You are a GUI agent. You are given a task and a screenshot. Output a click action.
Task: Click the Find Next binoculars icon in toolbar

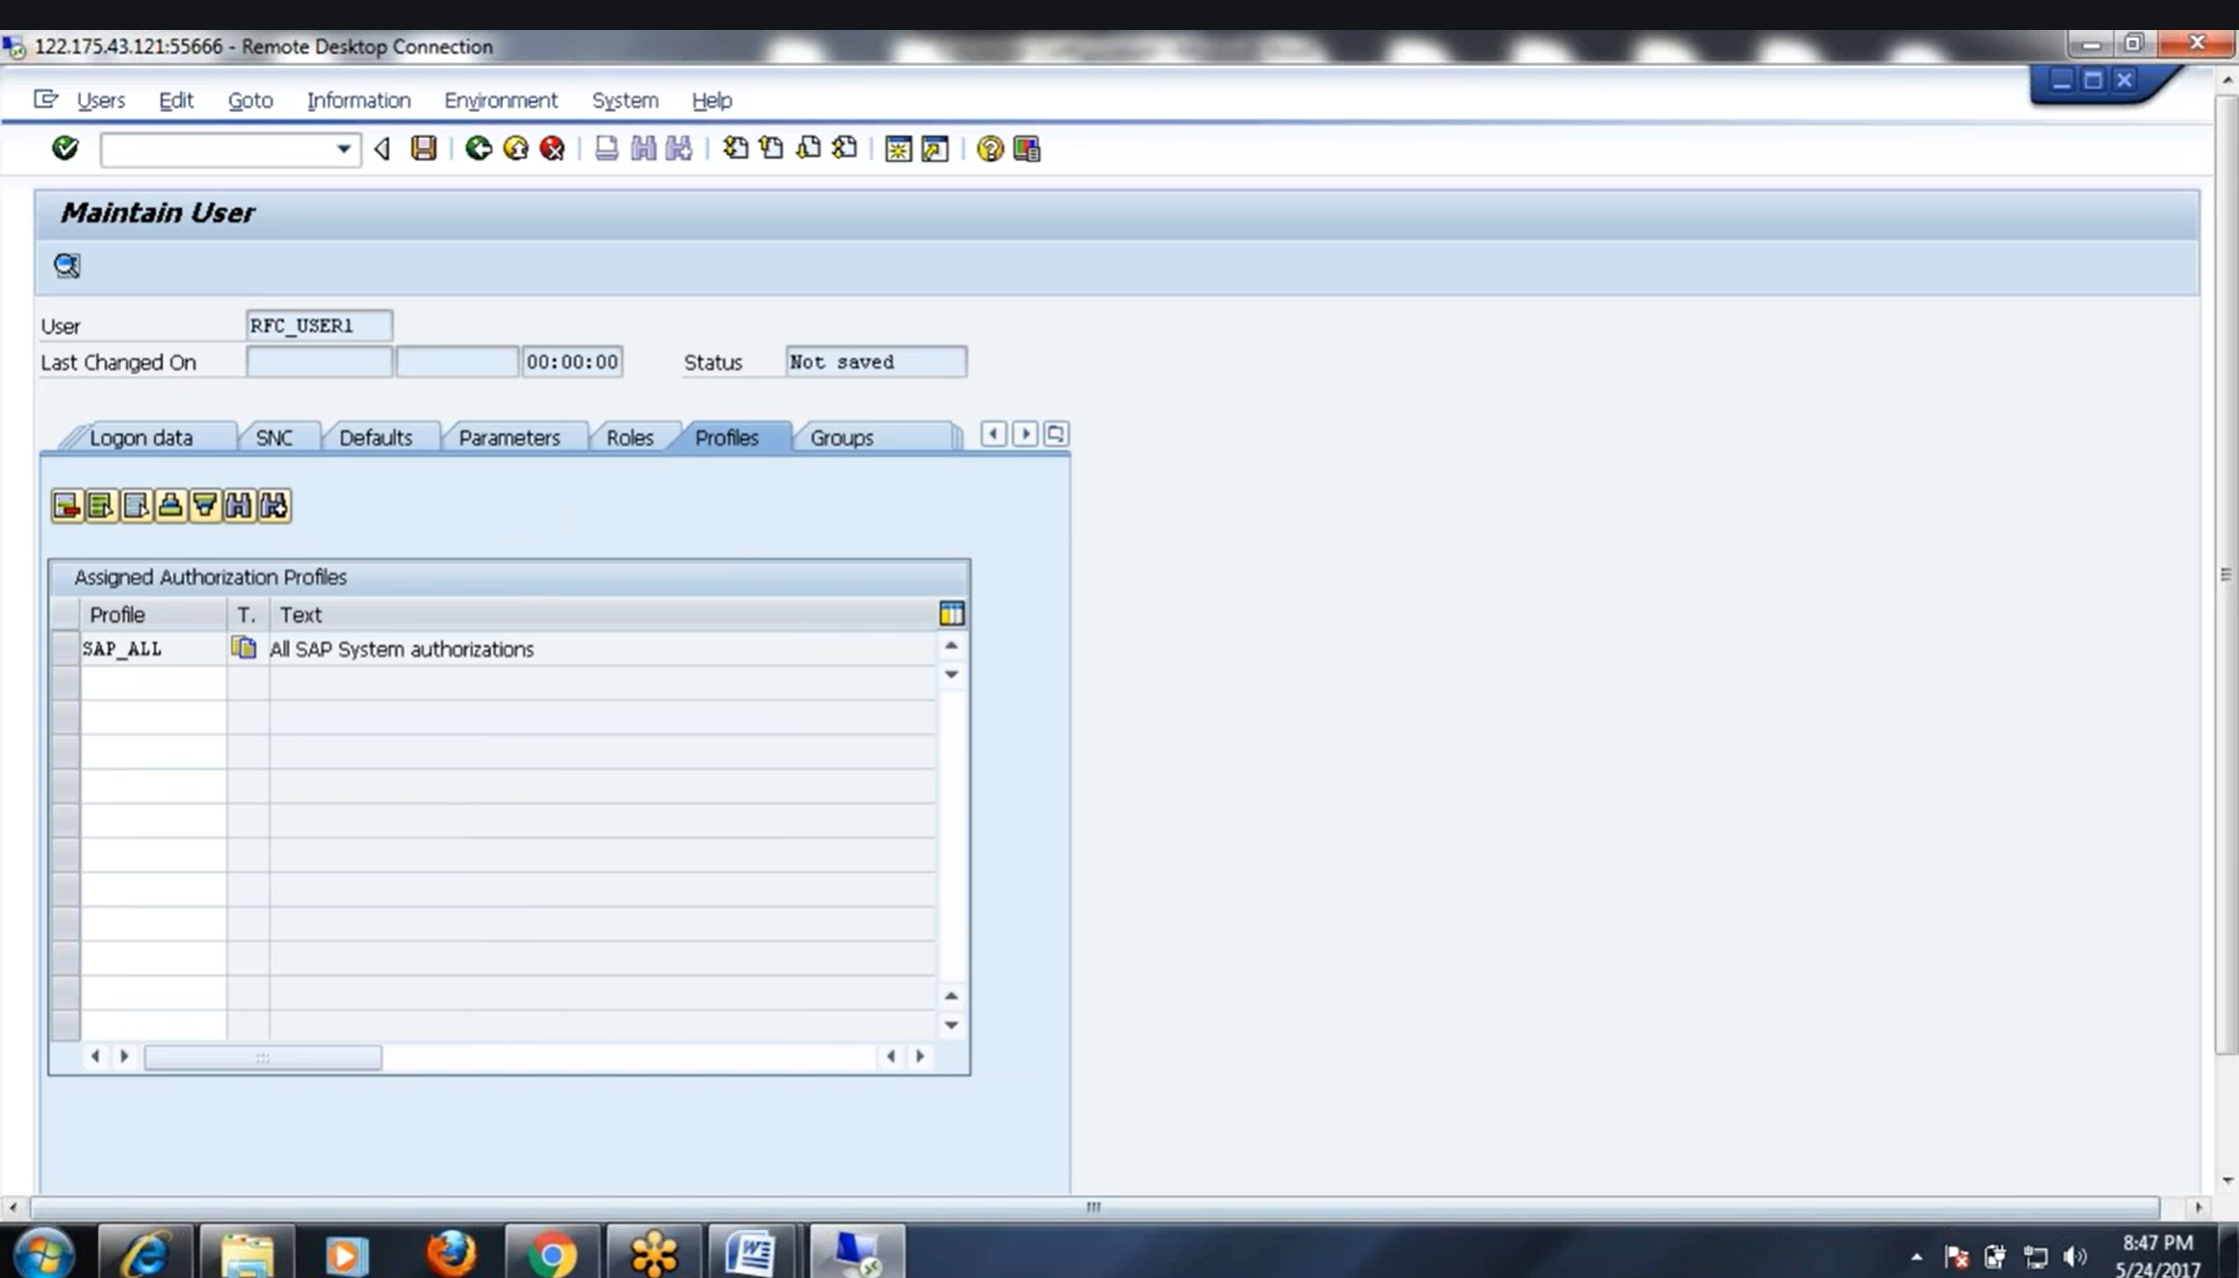(x=679, y=148)
